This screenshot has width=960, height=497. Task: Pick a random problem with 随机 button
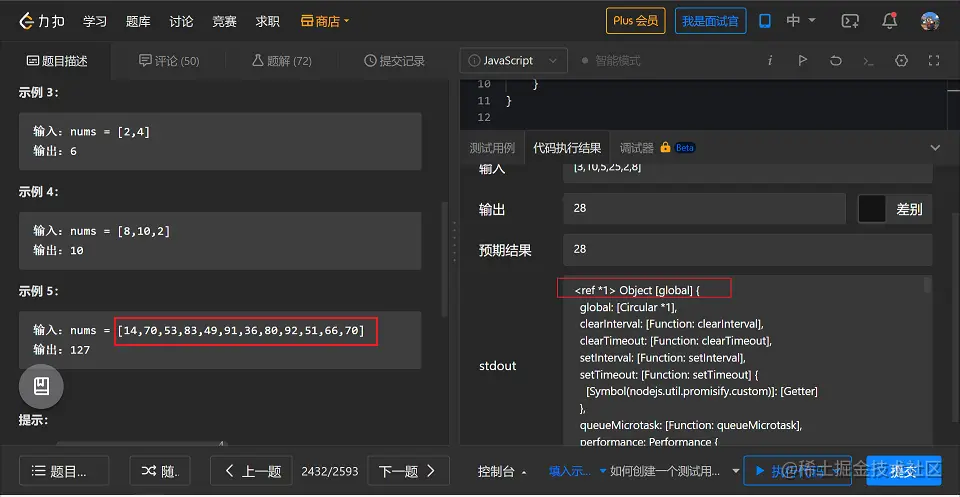(160, 471)
